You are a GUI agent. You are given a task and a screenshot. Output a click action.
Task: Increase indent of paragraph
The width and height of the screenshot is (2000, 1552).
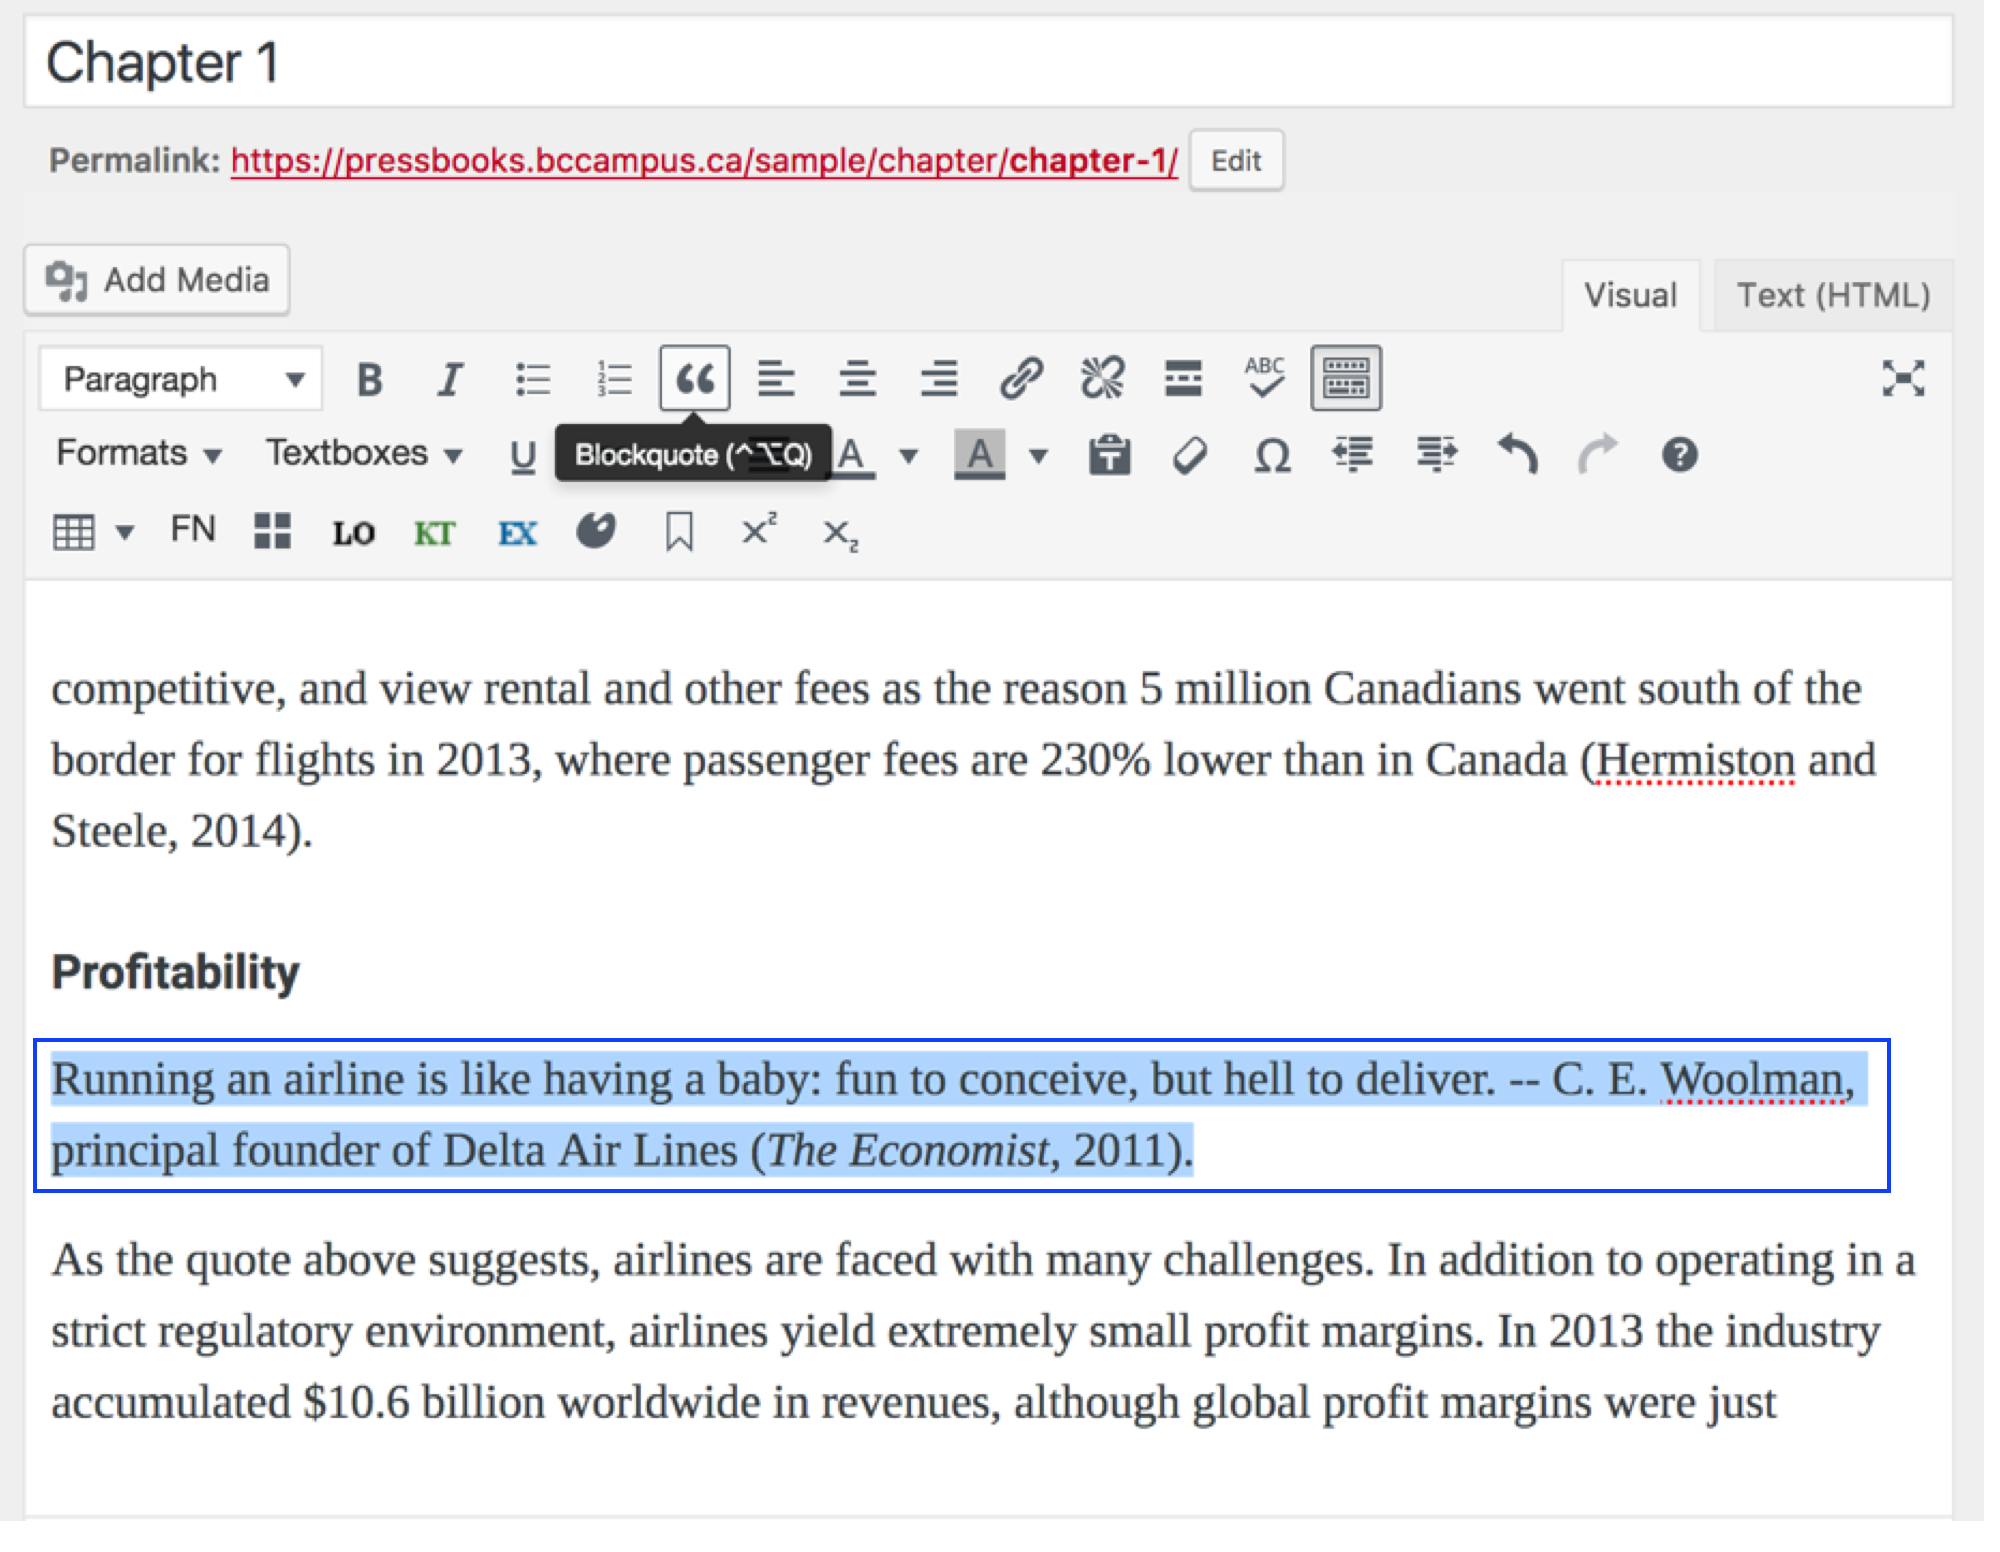point(1436,455)
